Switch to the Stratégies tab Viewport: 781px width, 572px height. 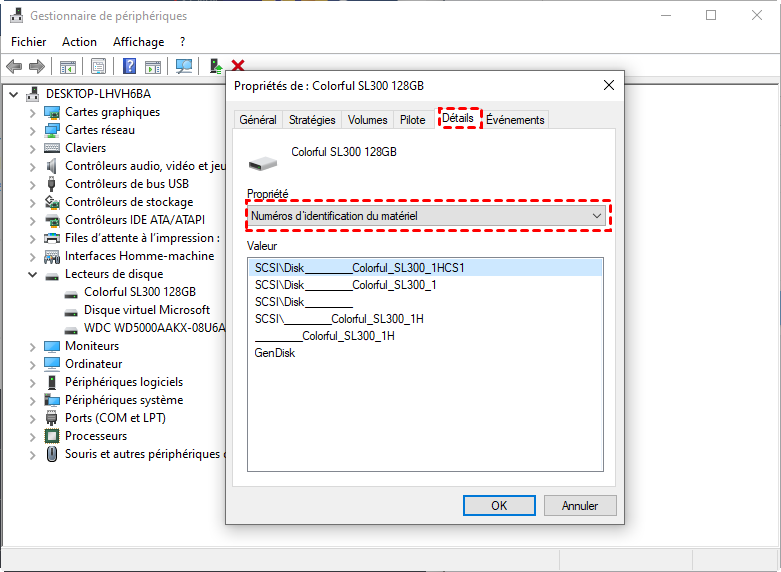point(312,120)
